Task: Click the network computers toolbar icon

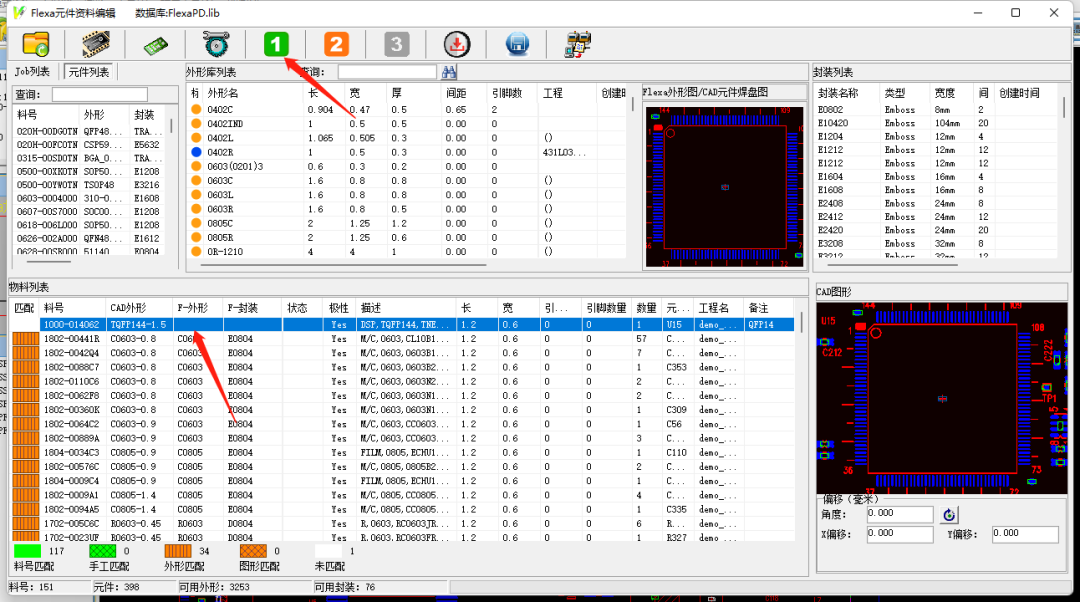Action: tap(577, 44)
